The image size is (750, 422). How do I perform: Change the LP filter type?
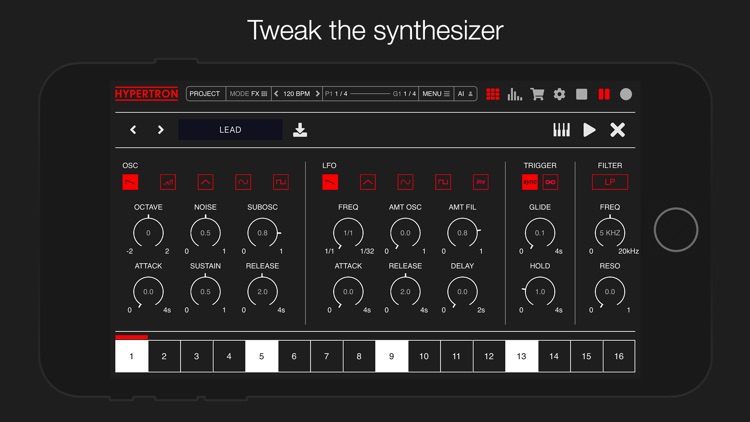[x=610, y=182]
